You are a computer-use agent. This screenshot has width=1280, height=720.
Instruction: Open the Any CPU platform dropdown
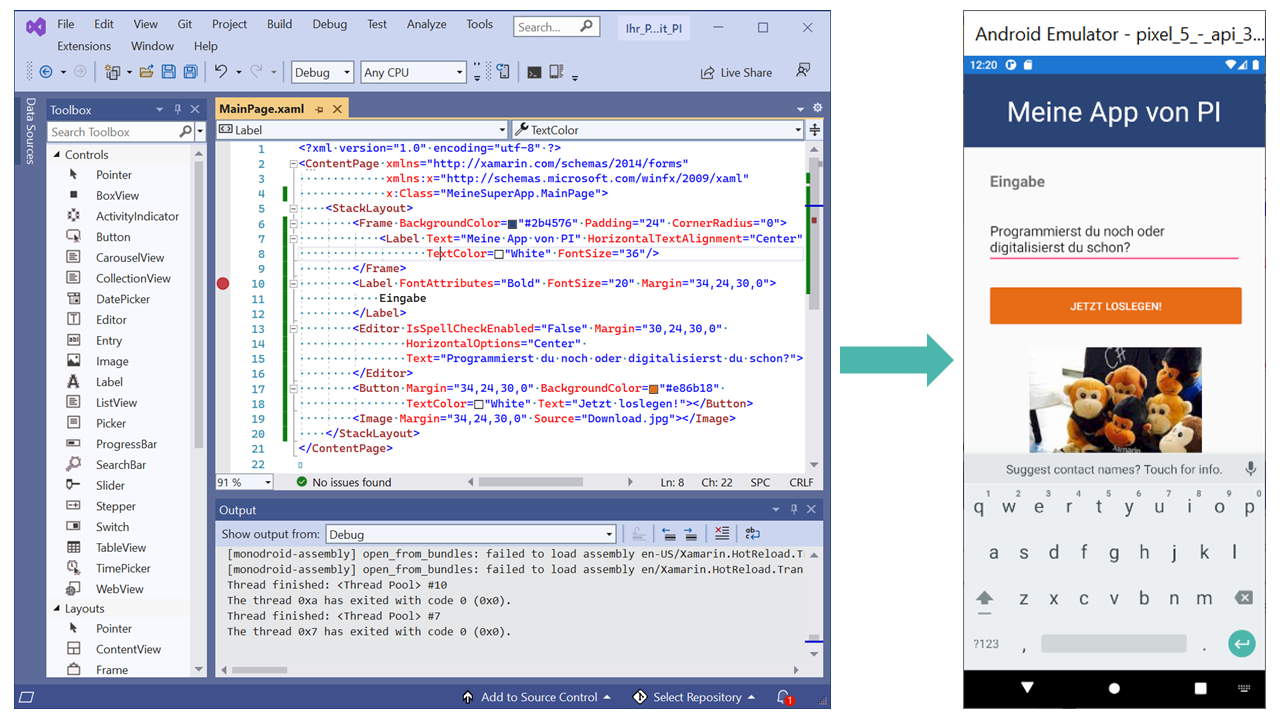point(413,72)
